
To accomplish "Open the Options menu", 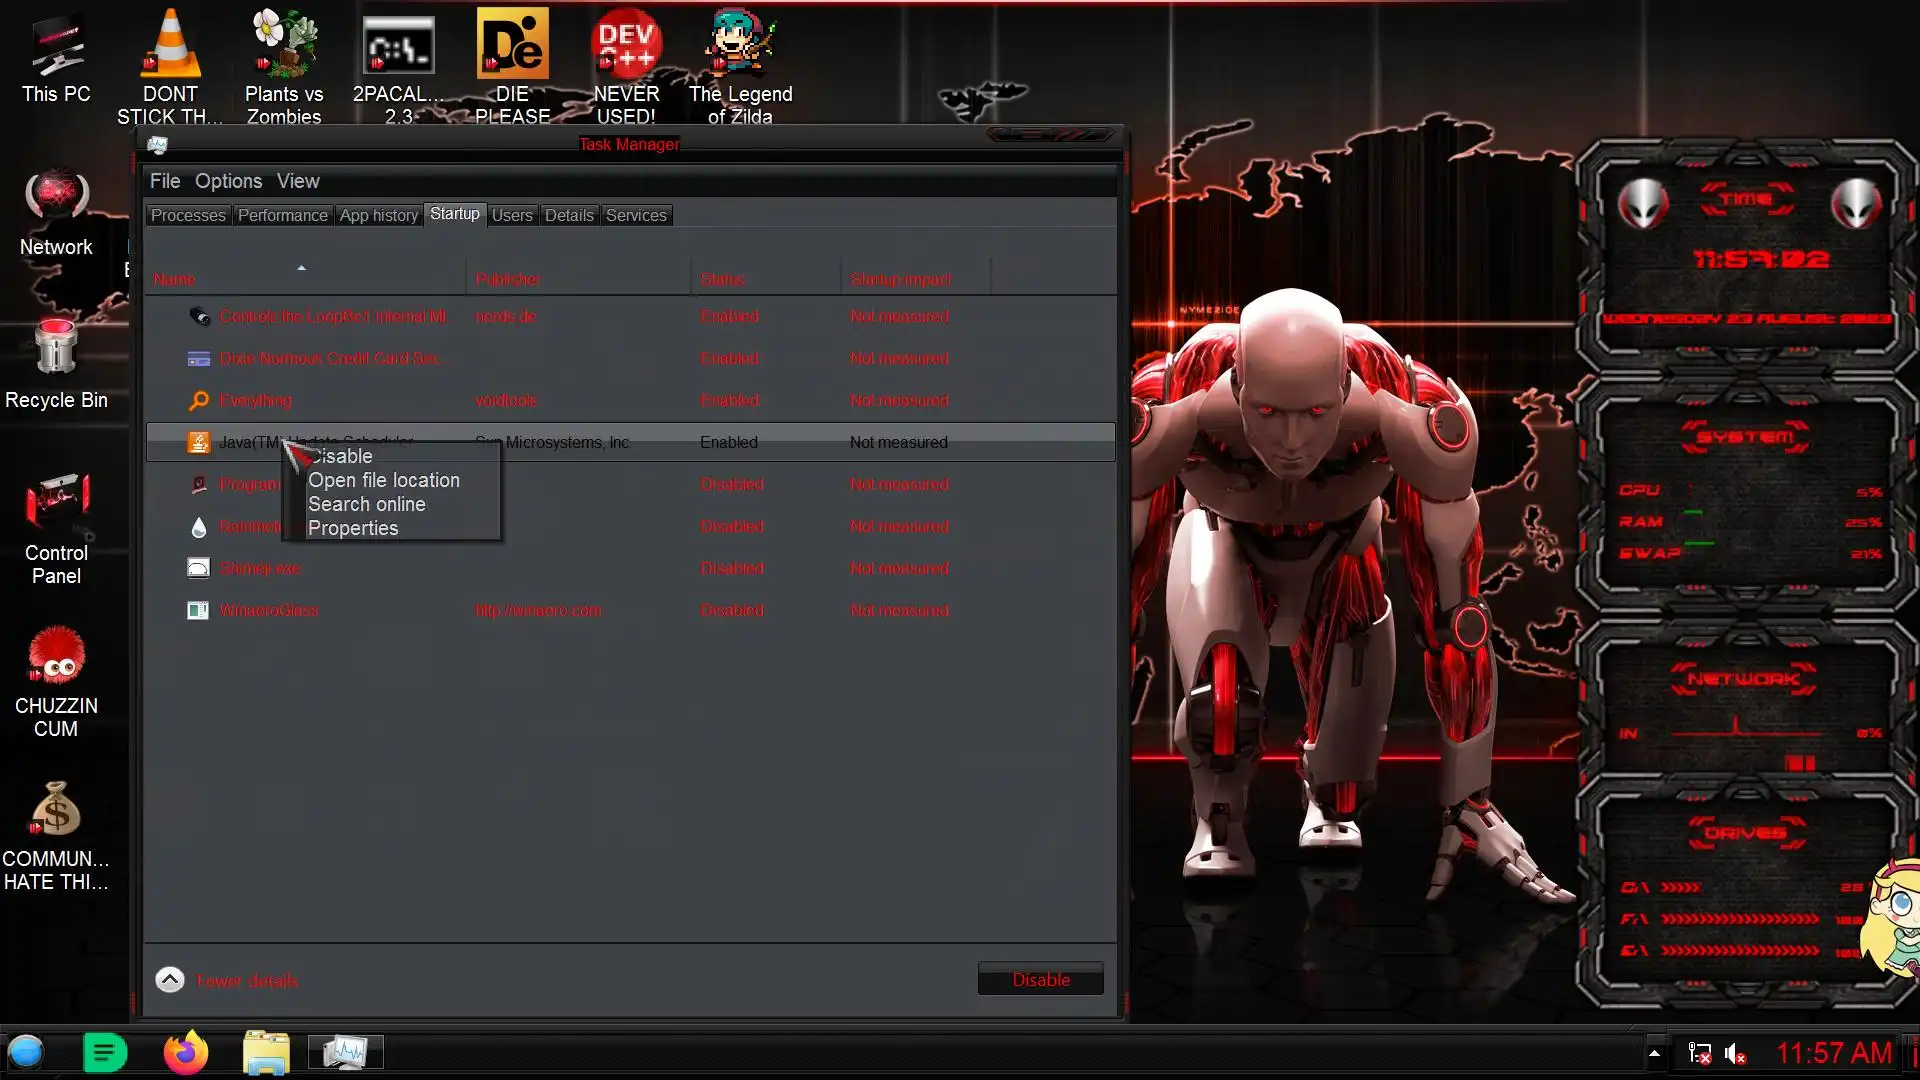I will 228,181.
